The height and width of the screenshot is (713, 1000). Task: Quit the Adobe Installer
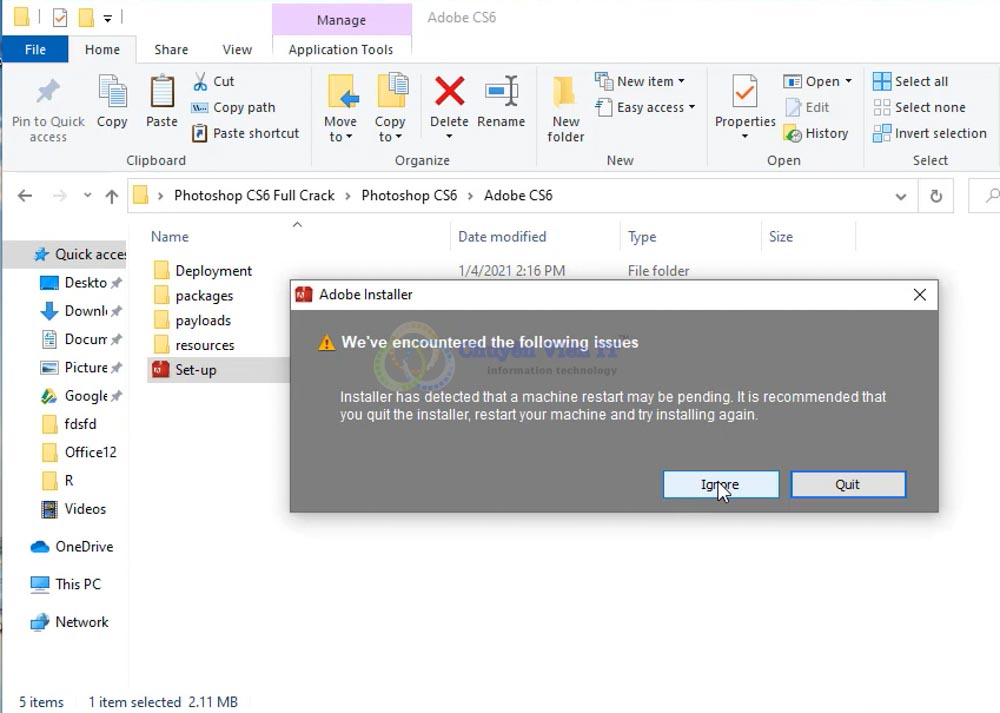847,484
